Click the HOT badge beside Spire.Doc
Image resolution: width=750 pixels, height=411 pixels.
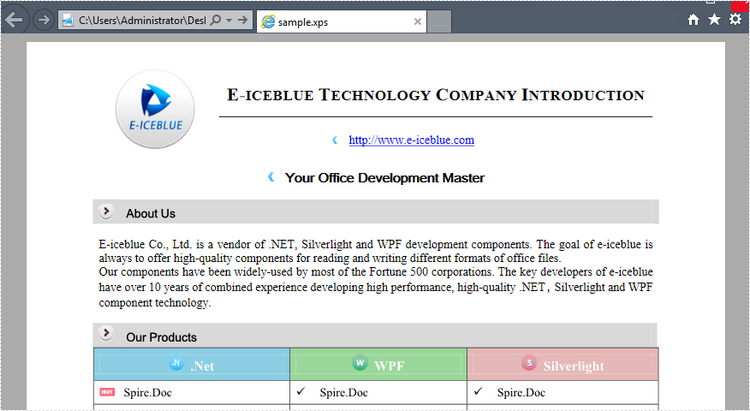pos(107,392)
